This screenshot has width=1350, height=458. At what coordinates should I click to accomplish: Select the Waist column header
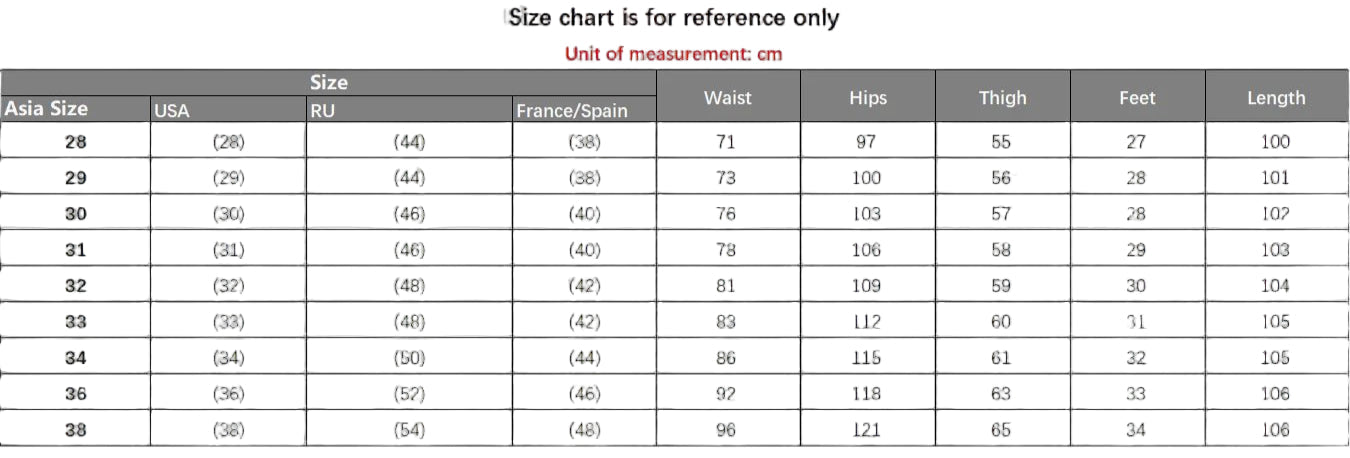727,97
